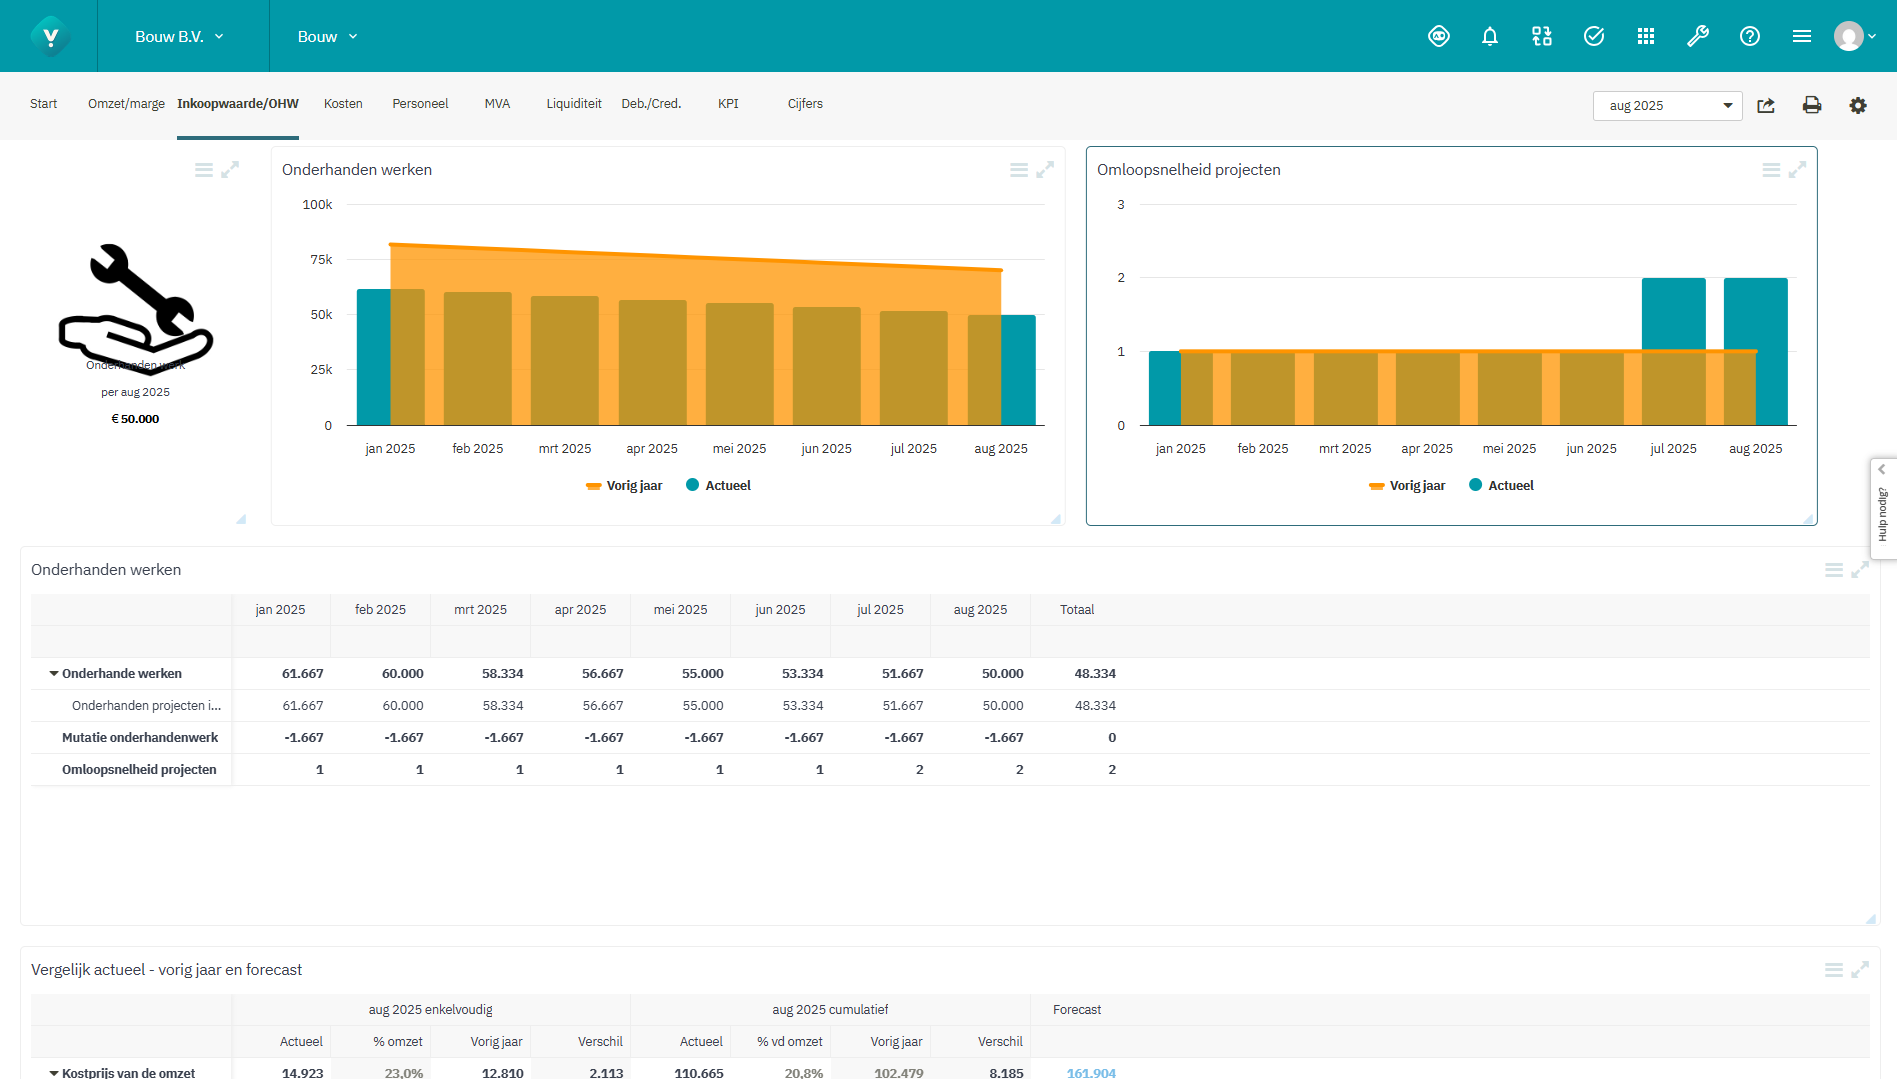Open the help question mark icon
The height and width of the screenshot is (1079, 1897).
pos(1749,37)
